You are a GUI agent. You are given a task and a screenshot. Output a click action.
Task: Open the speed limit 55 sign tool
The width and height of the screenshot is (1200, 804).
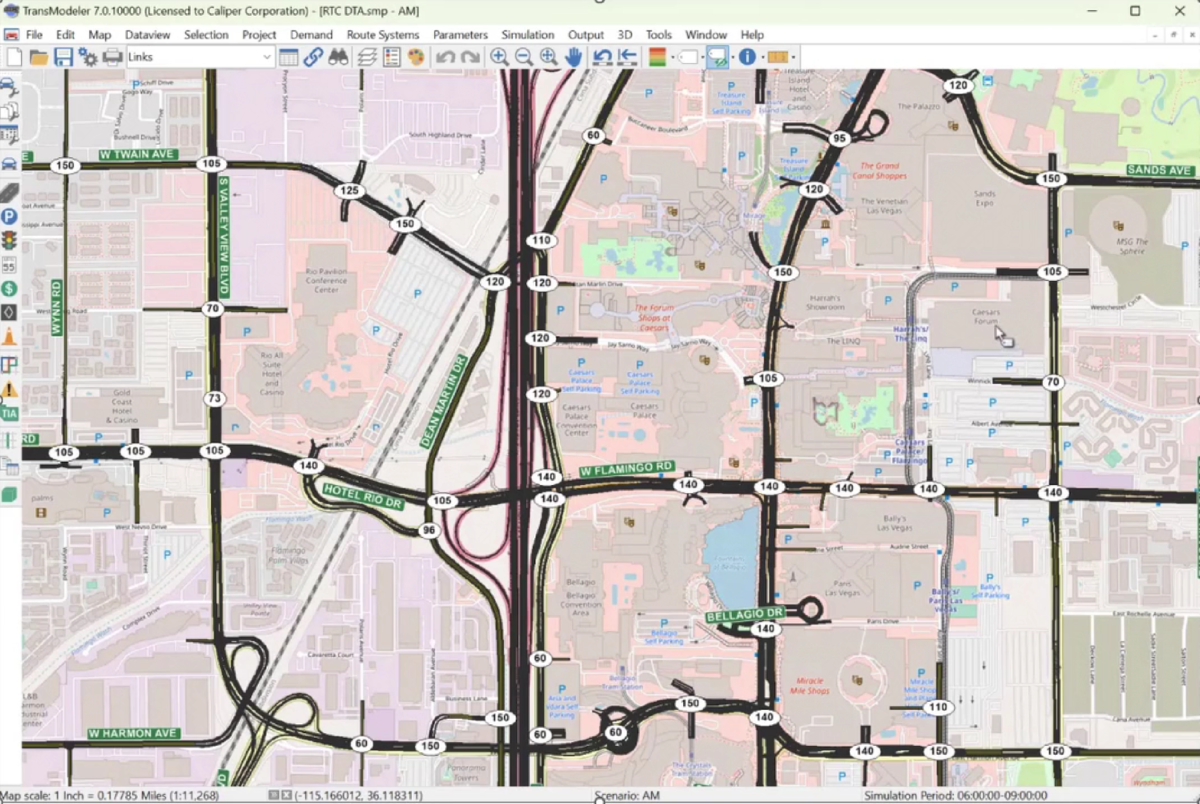10,265
